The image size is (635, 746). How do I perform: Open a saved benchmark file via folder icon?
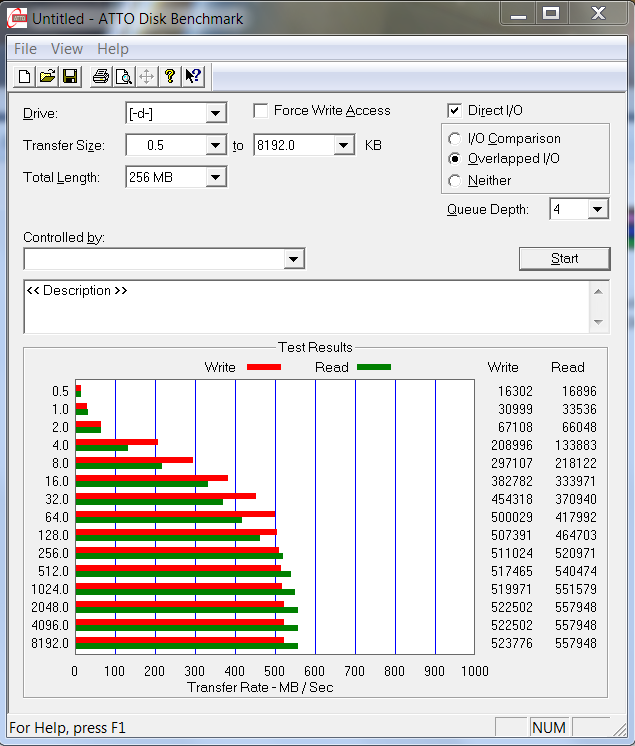point(47,76)
